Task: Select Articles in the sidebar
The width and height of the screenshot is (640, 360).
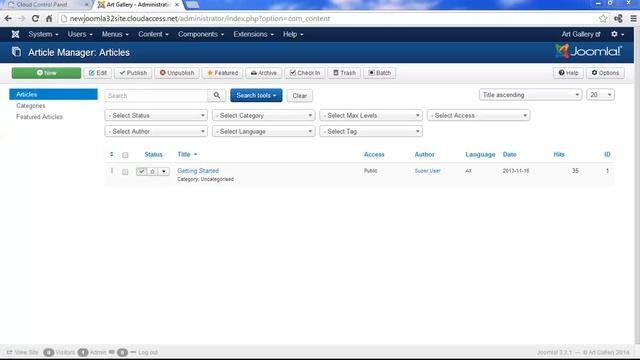Action: pos(53,94)
